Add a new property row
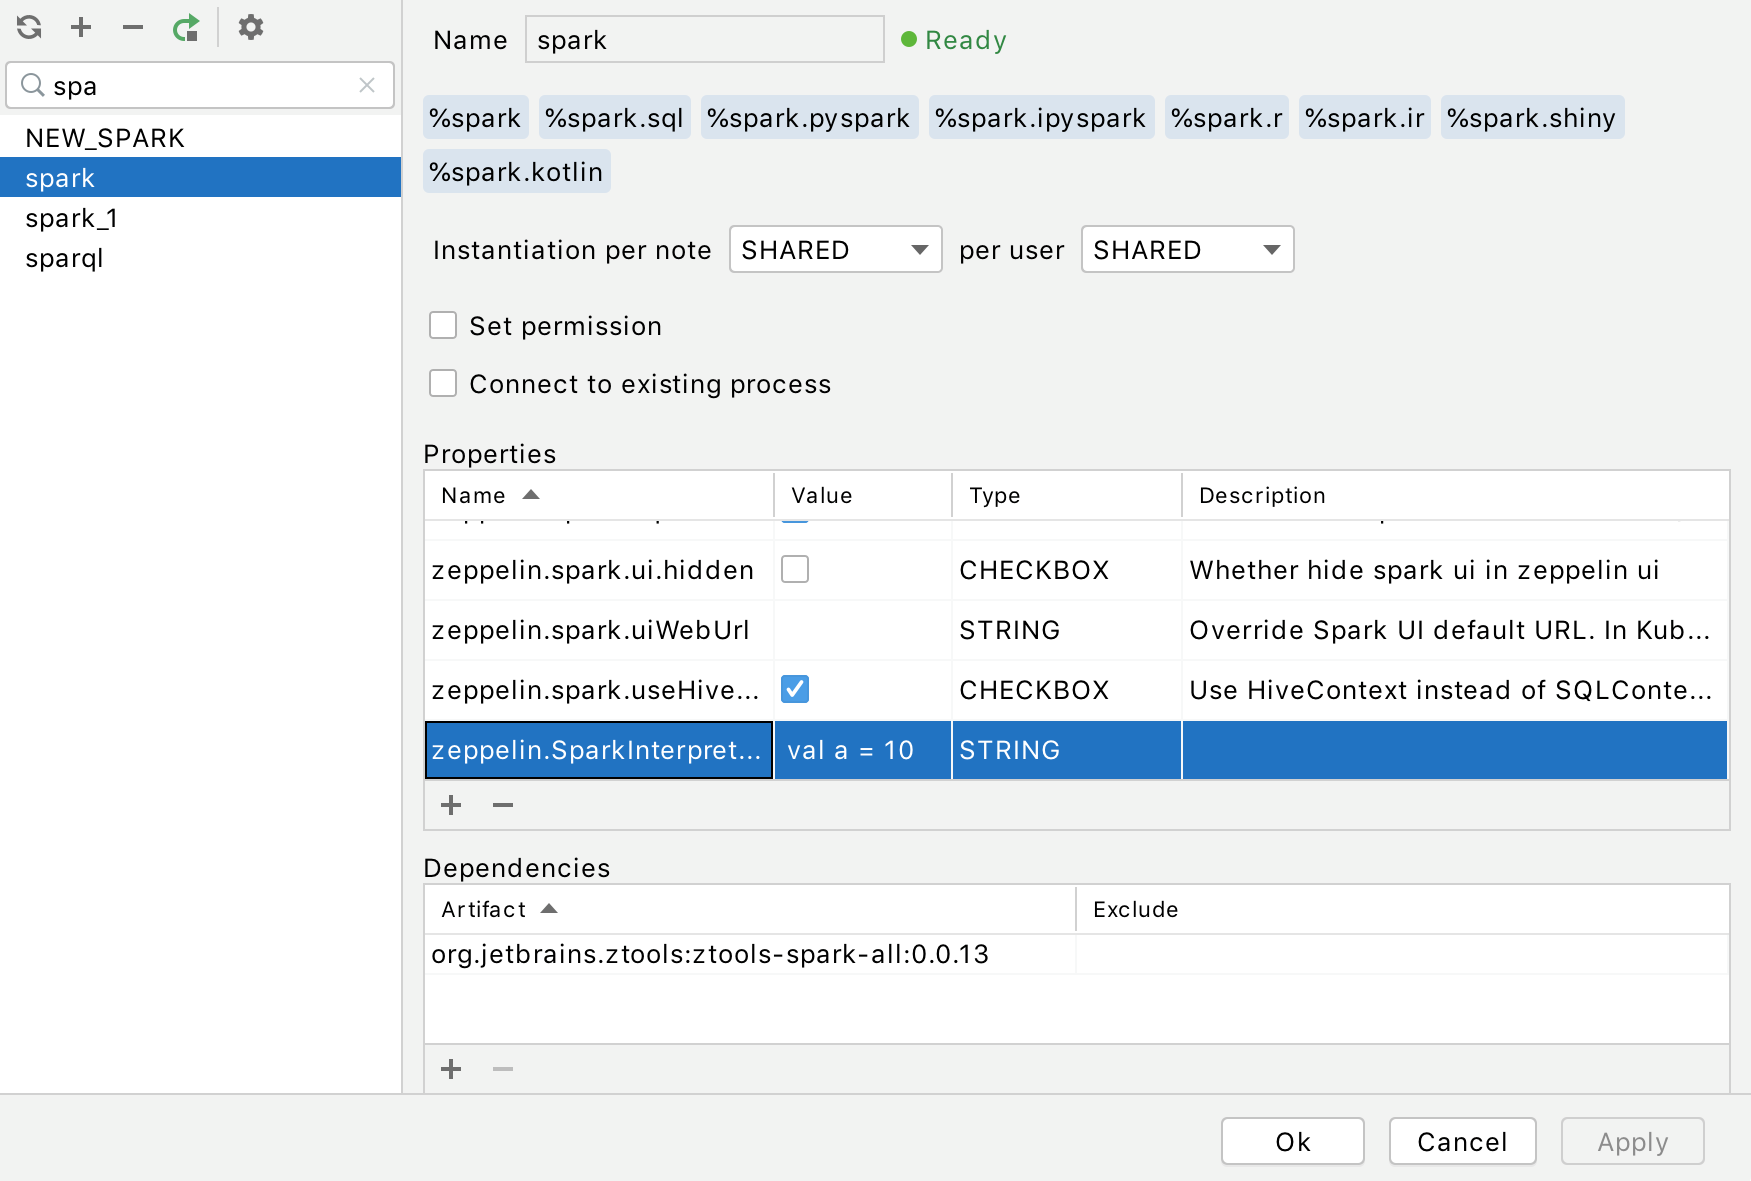Viewport: 1751px width, 1181px height. pos(451,805)
